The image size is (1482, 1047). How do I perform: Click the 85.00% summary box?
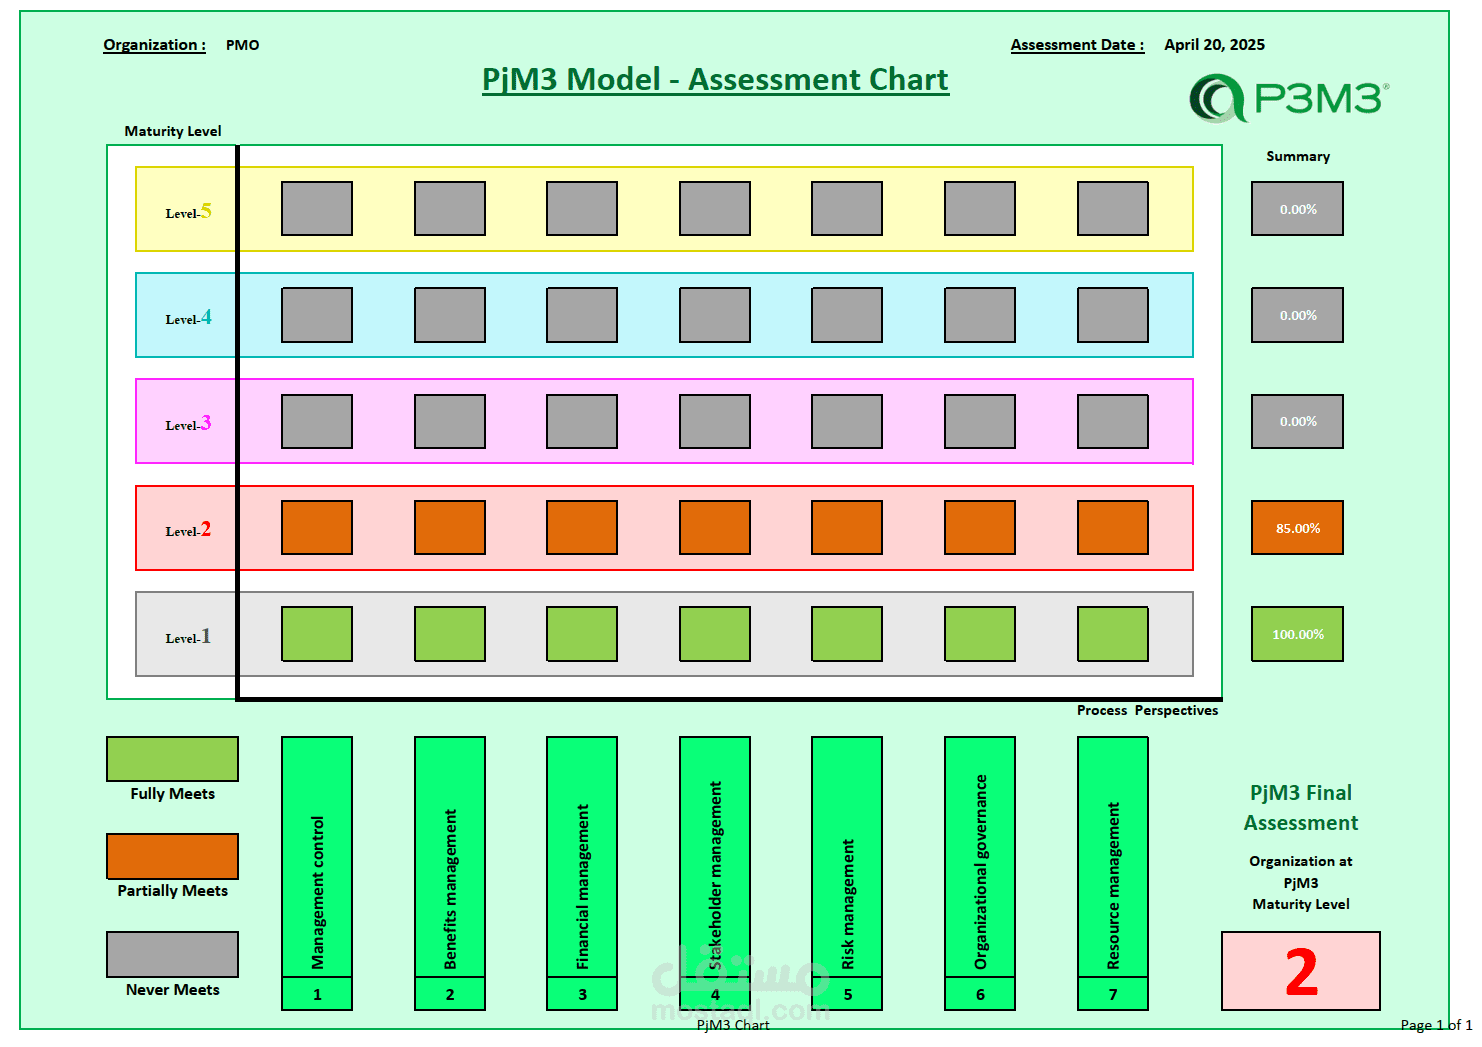1297,528
